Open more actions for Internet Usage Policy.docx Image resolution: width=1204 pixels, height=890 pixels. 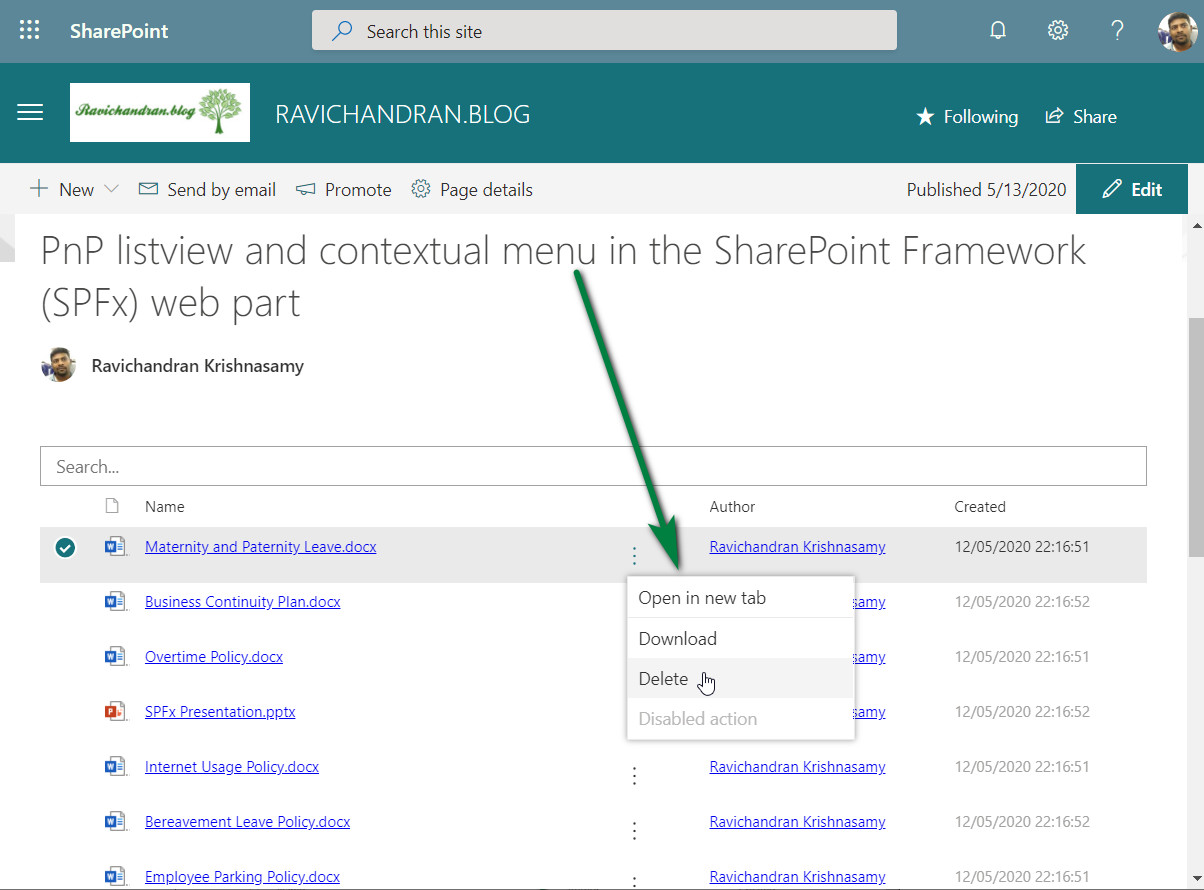click(x=634, y=775)
